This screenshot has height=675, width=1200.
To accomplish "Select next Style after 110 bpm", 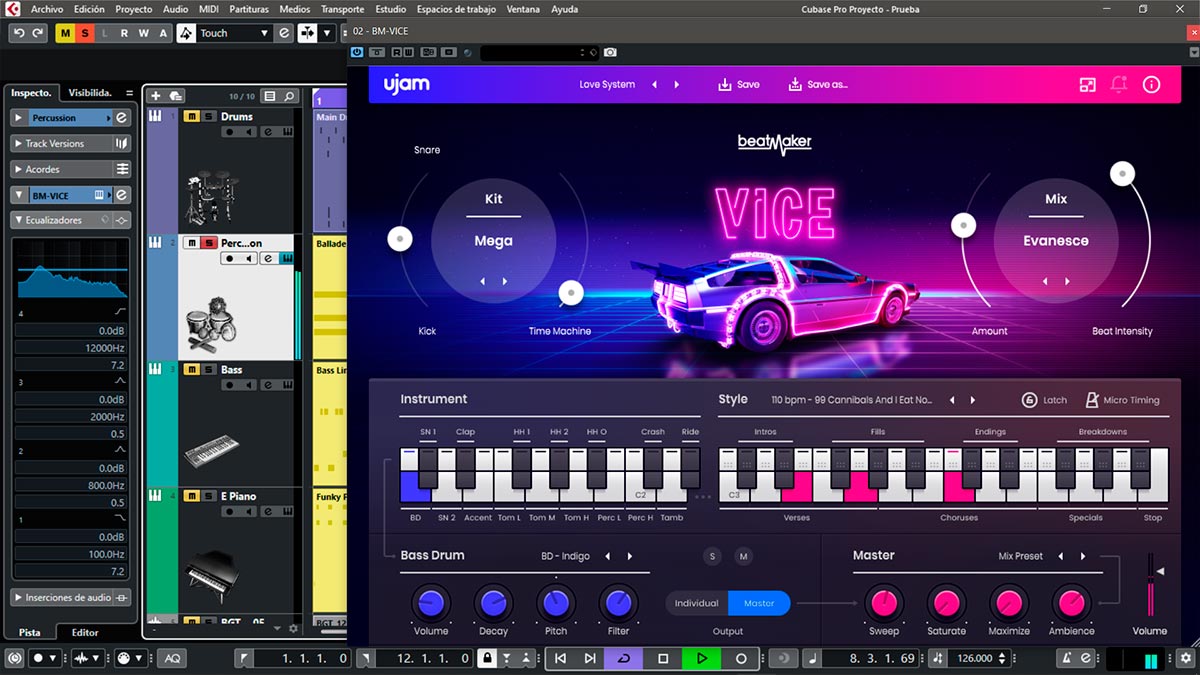I will (x=973, y=400).
